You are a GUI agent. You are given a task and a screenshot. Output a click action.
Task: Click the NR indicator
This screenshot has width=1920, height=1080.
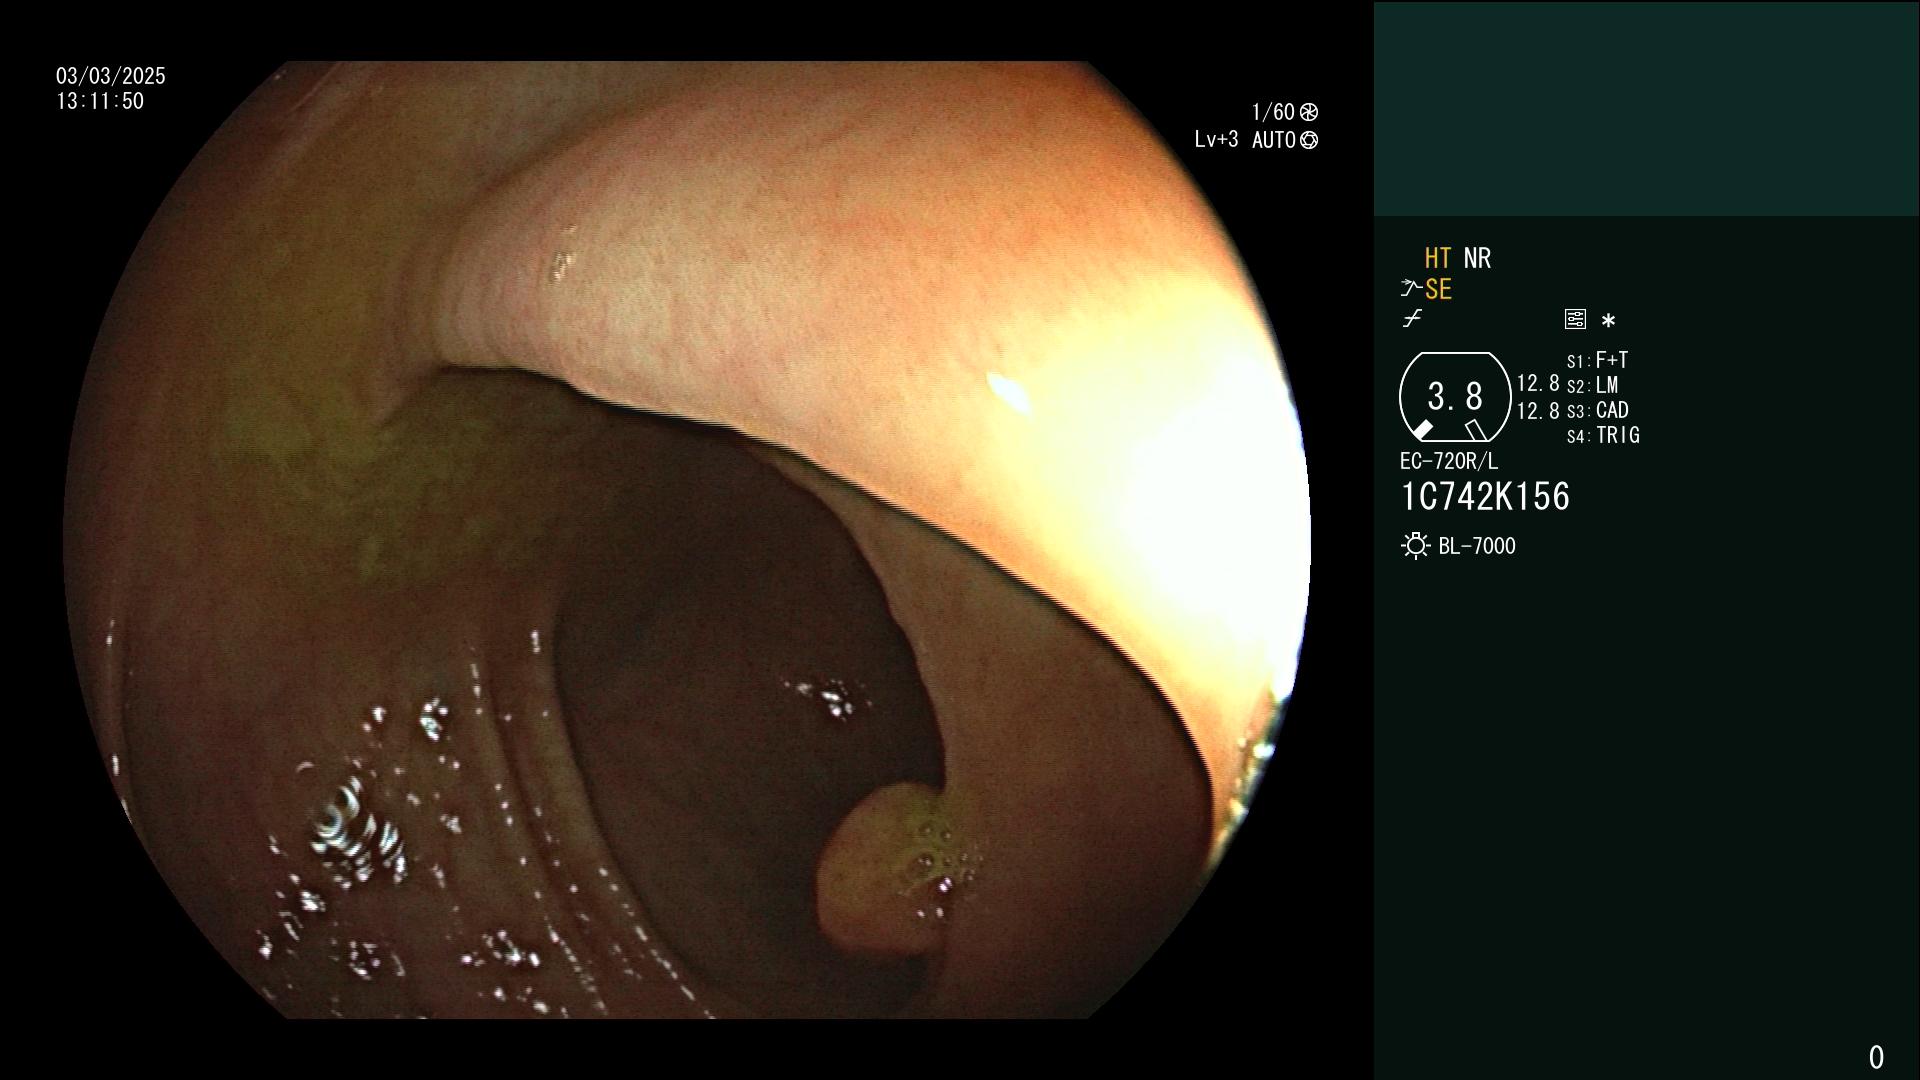click(x=1477, y=258)
